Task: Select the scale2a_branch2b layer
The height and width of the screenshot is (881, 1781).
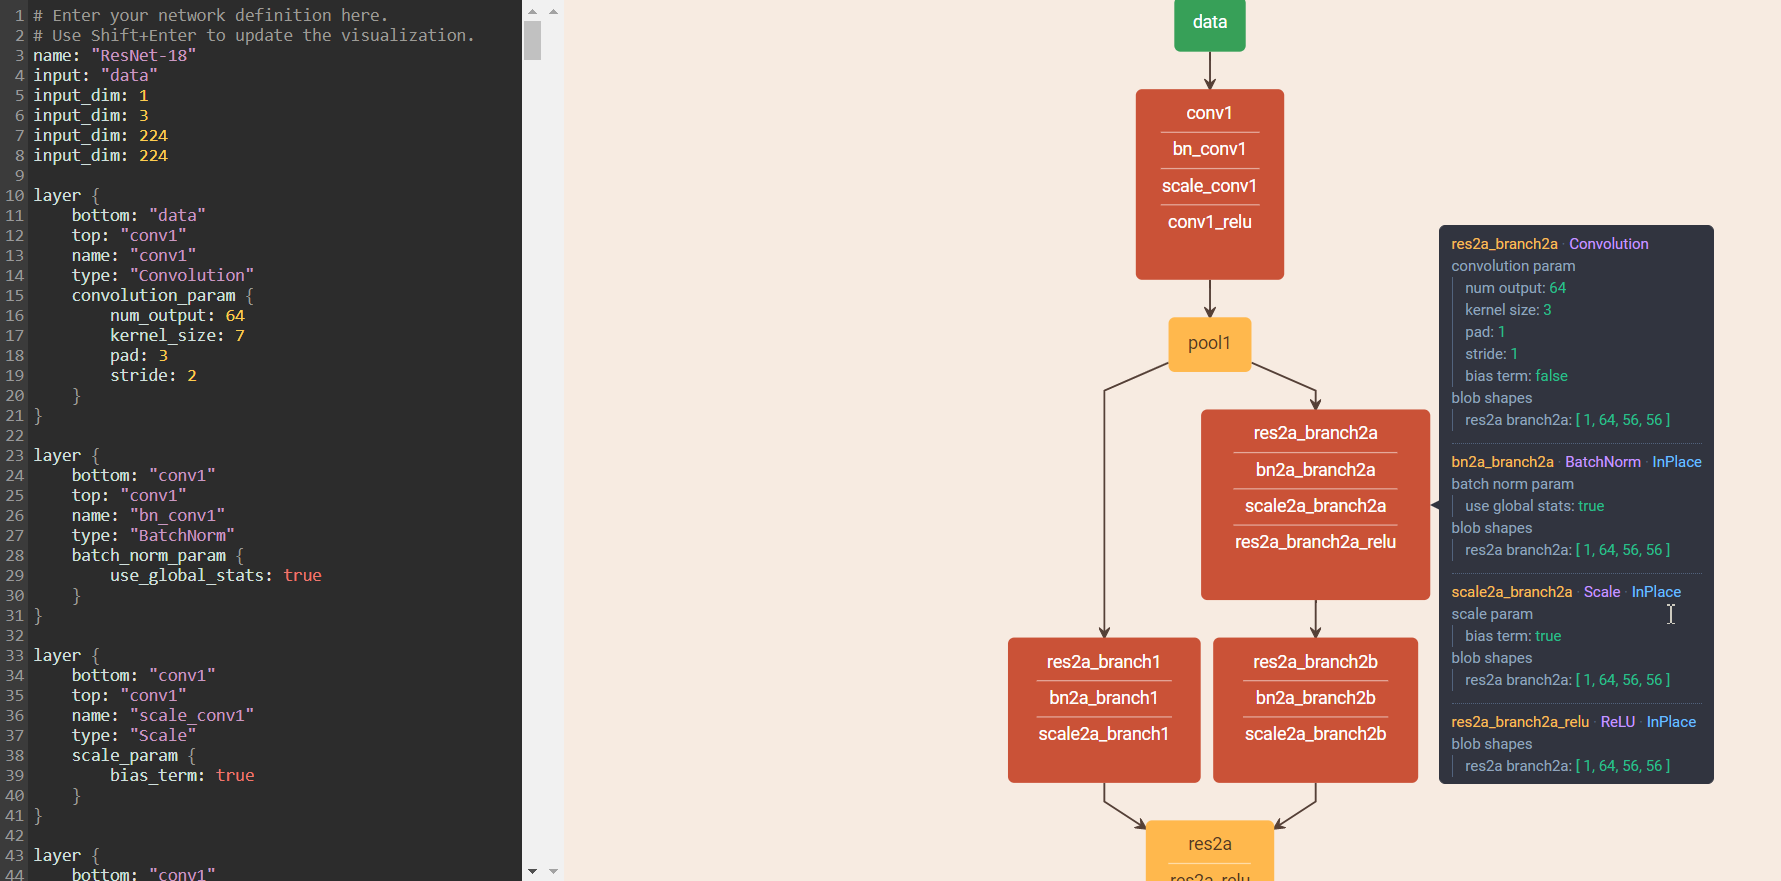Action: 1315,734
